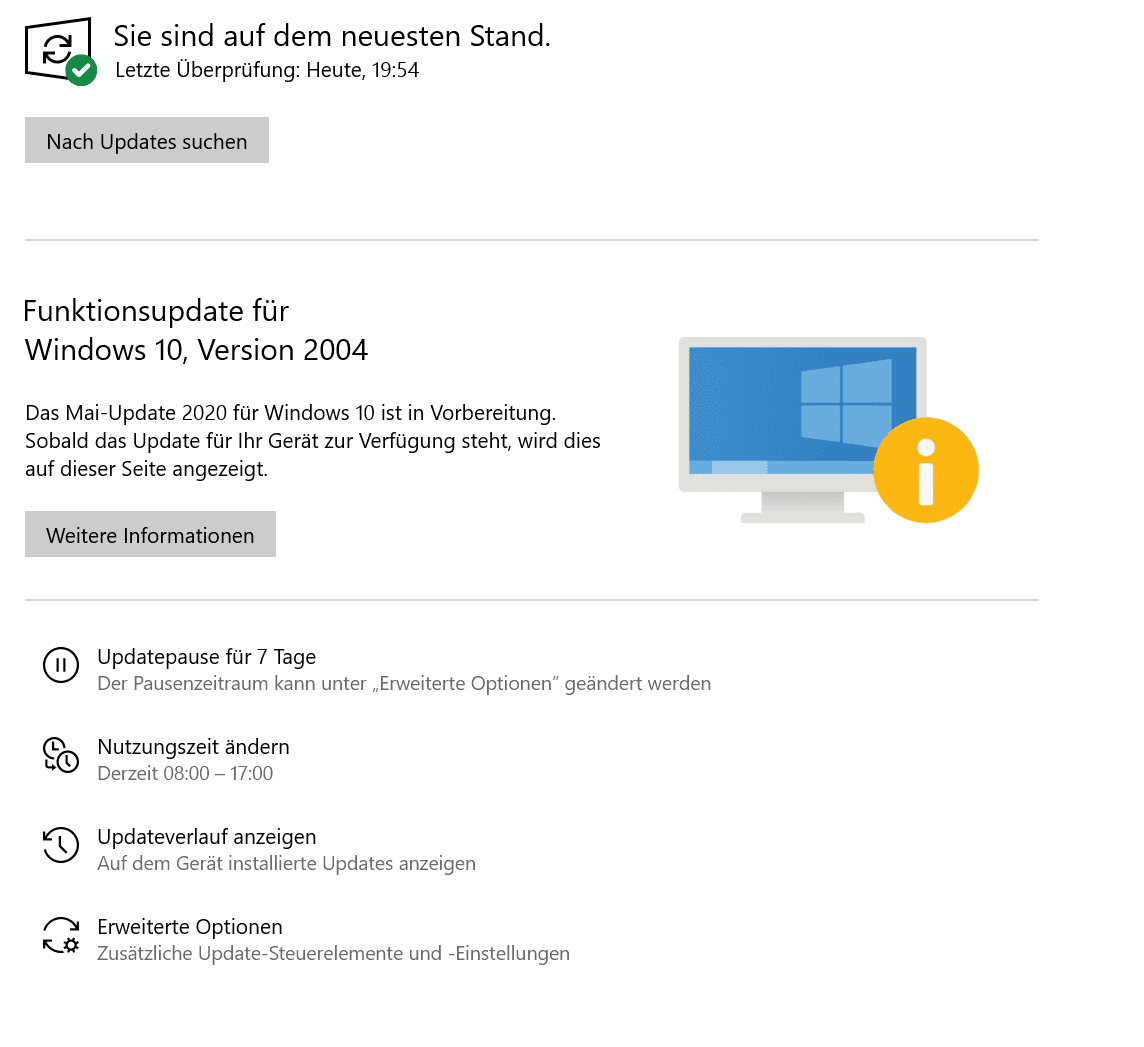Click 'Zusätzliche Update-Steuerelemente und -Einstellungen' subtitle
This screenshot has height=1047, width=1144.
click(x=333, y=954)
